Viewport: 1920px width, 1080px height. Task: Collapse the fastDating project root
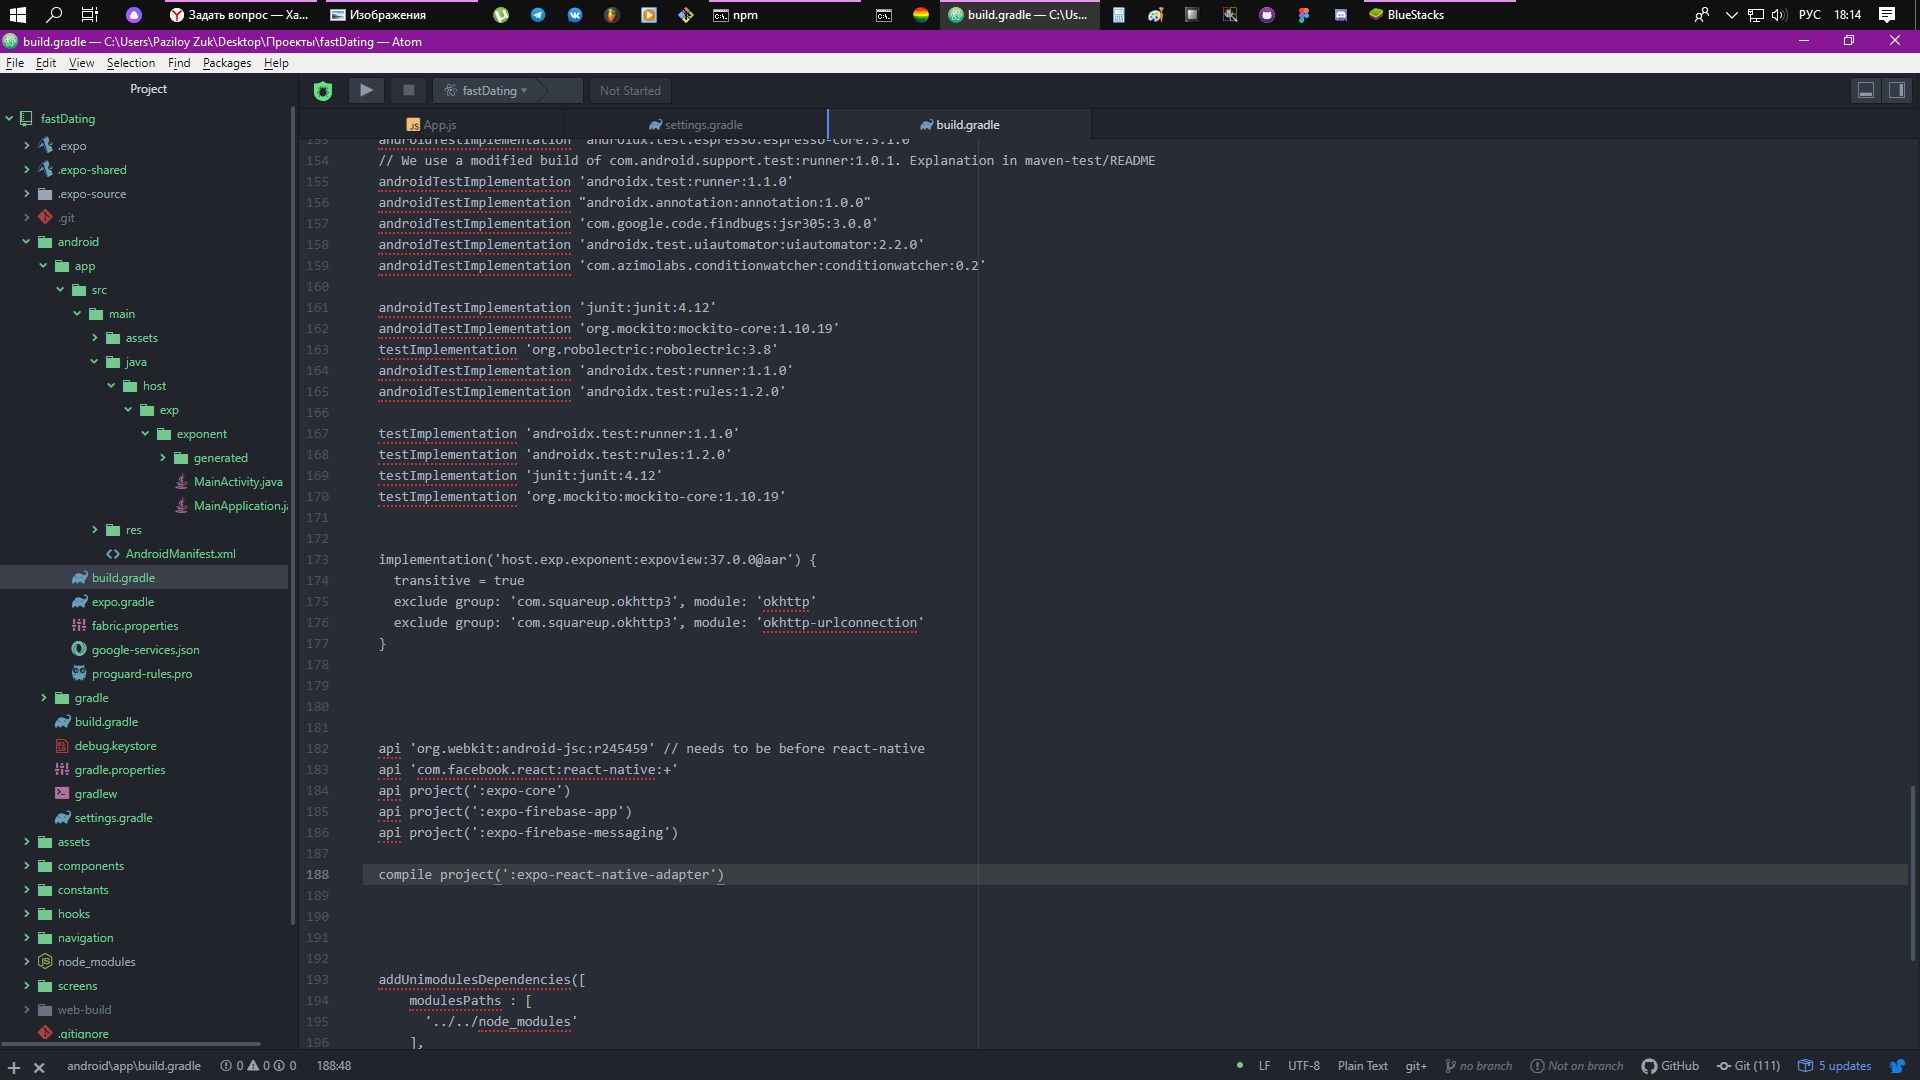pos(9,119)
